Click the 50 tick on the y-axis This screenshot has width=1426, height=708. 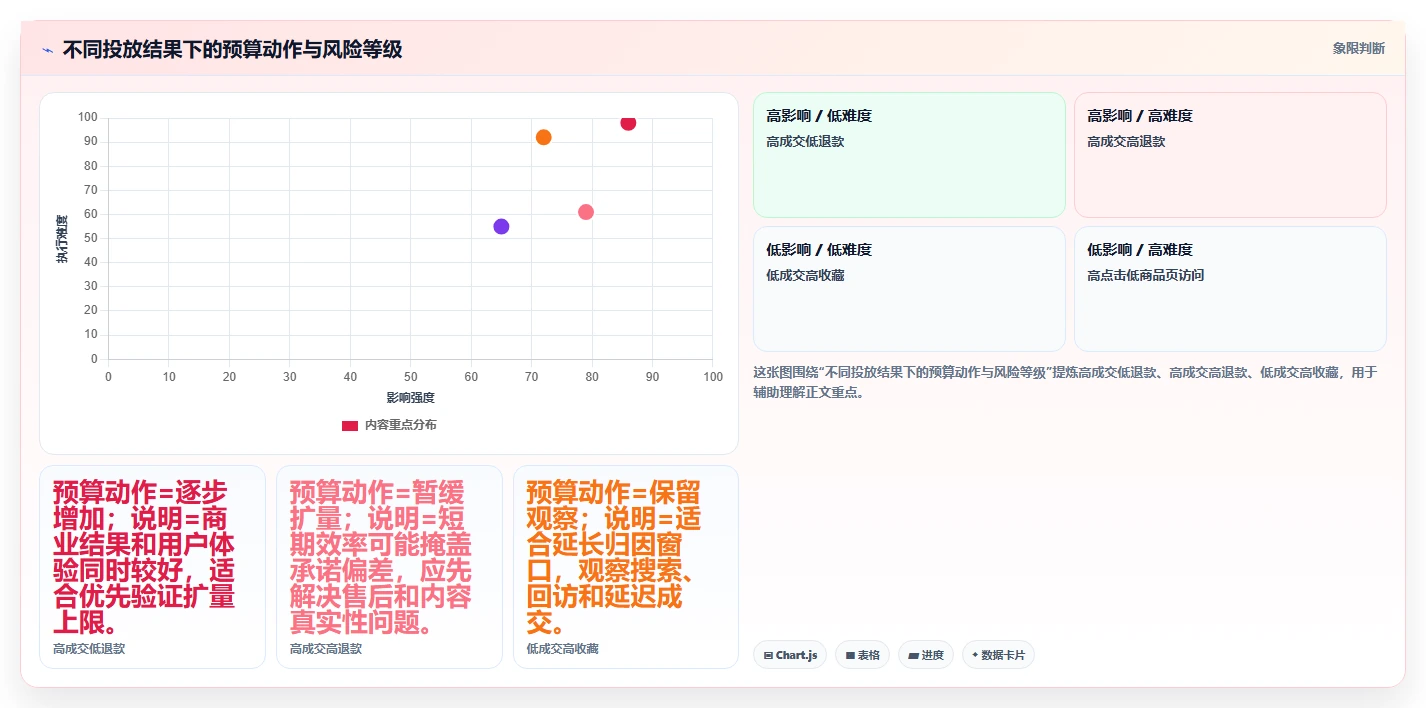coord(91,238)
